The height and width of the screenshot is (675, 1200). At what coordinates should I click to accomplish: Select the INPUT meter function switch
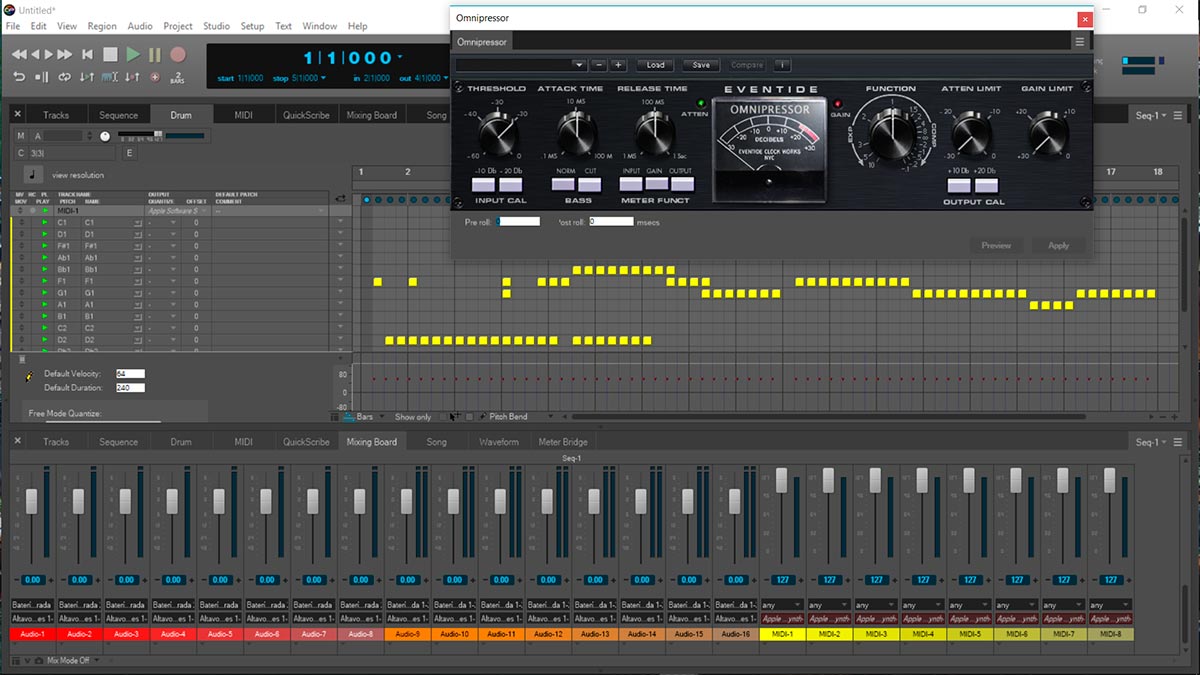(631, 184)
